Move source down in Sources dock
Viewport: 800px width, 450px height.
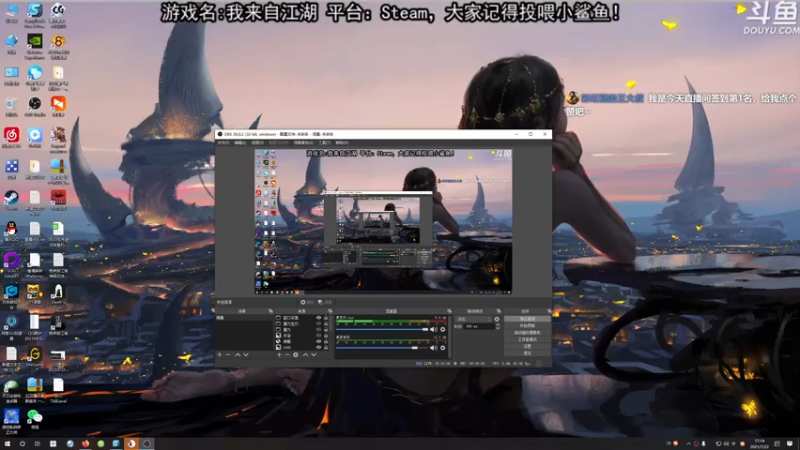(313, 355)
